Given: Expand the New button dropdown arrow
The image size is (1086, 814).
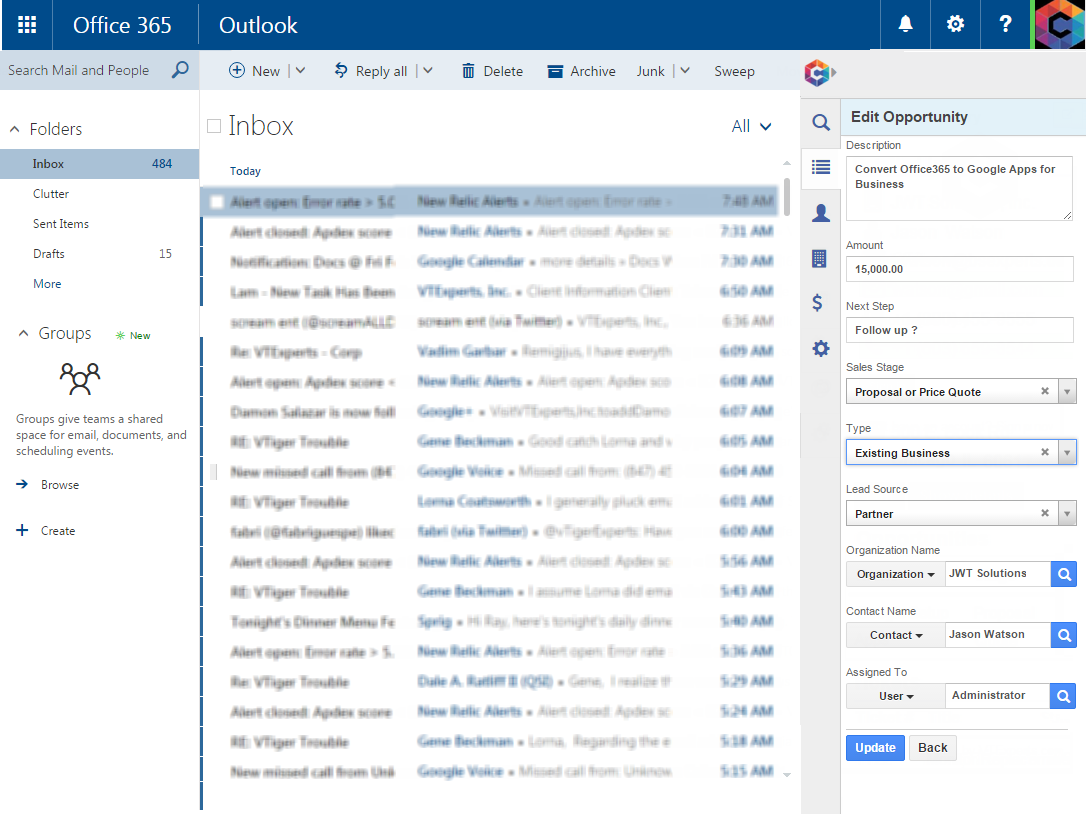Looking at the screenshot, I should click(301, 70).
